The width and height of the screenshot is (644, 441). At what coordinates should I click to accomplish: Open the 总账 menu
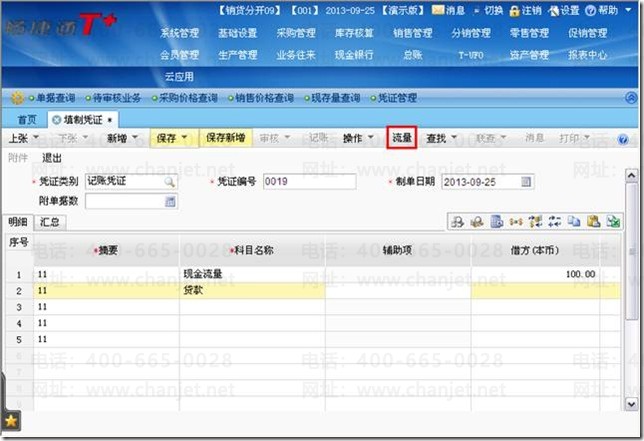pyautogui.click(x=412, y=55)
